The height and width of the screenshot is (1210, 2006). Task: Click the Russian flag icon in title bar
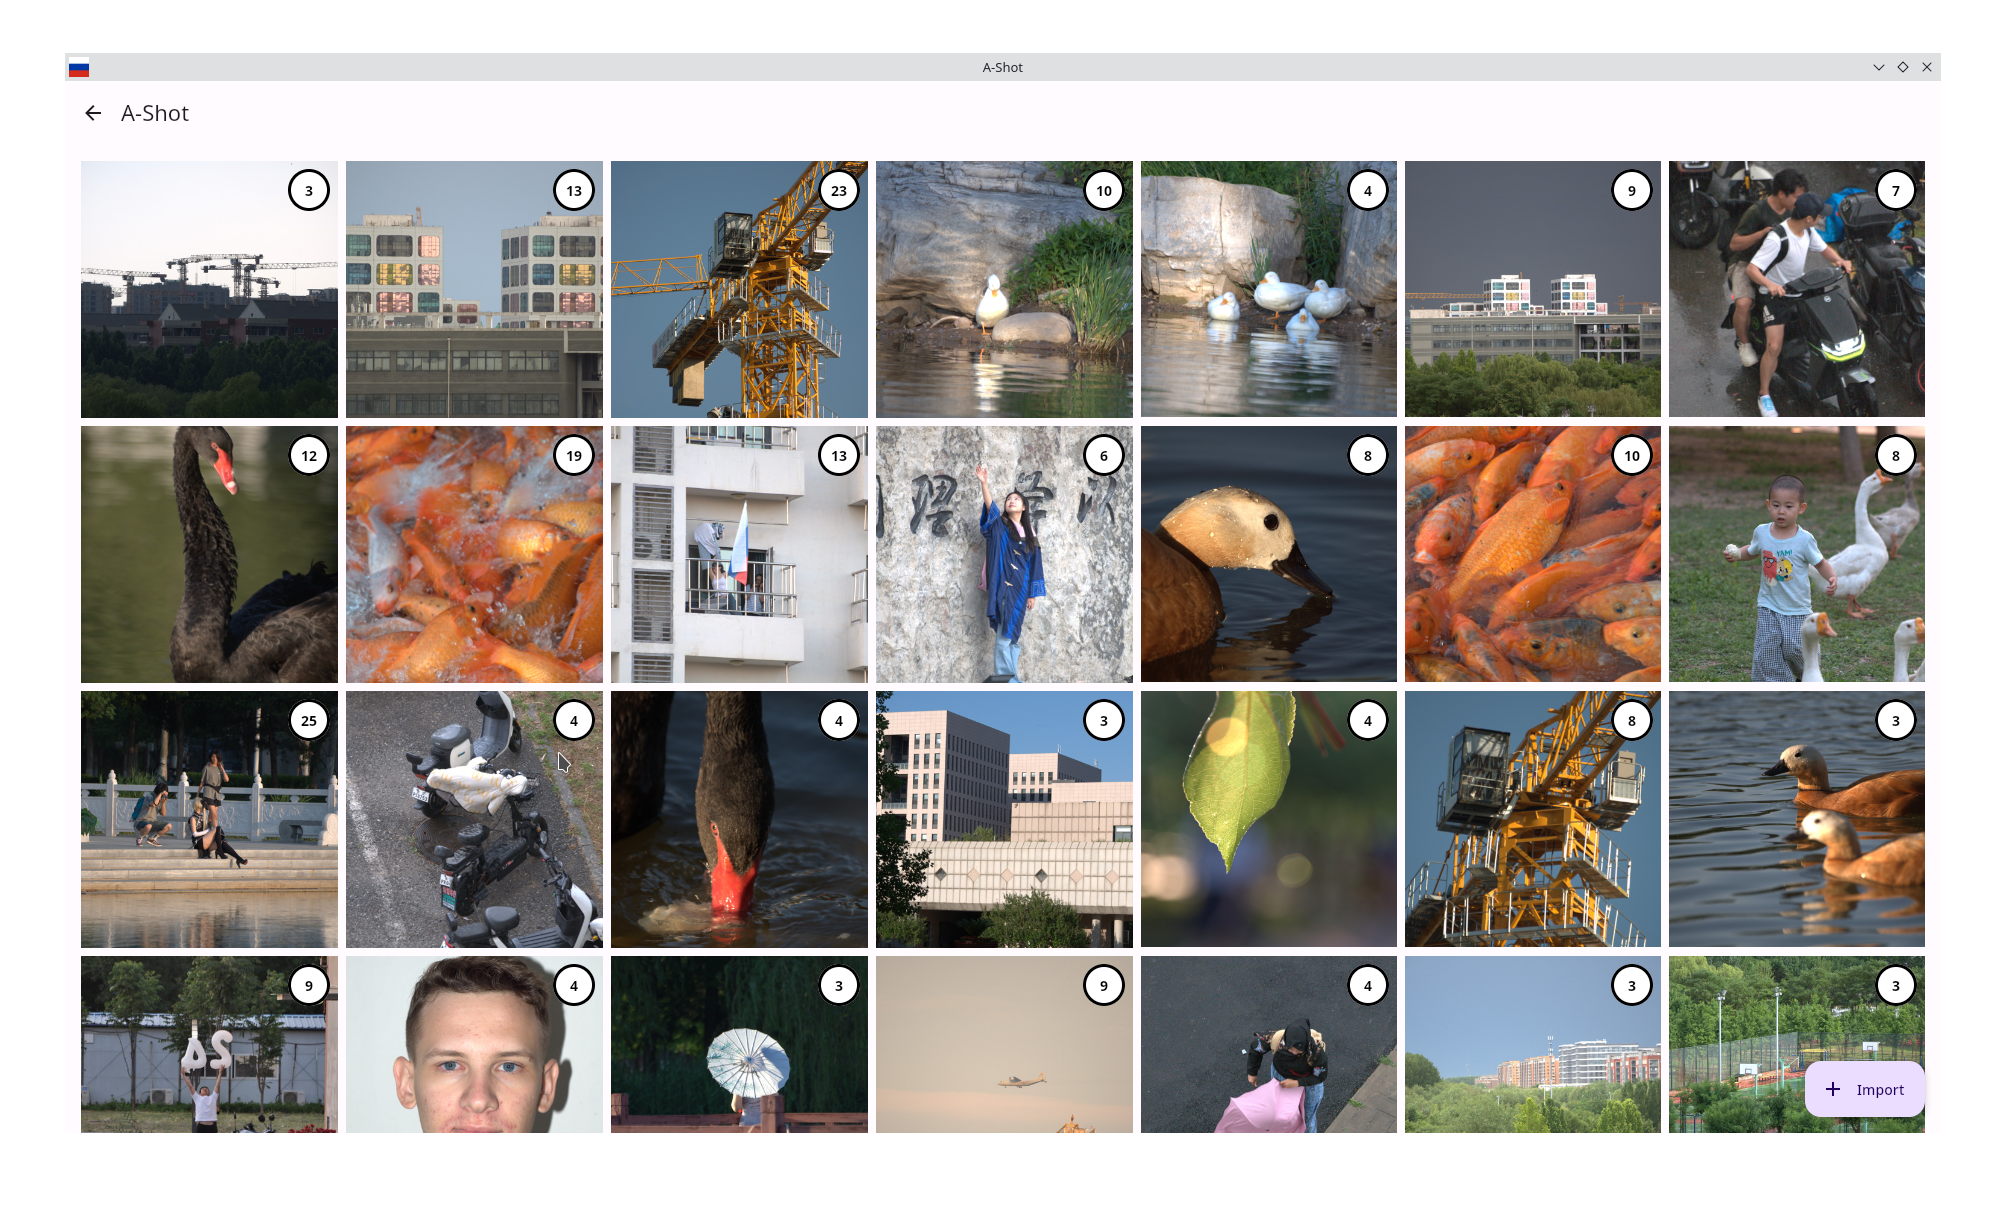[79, 68]
